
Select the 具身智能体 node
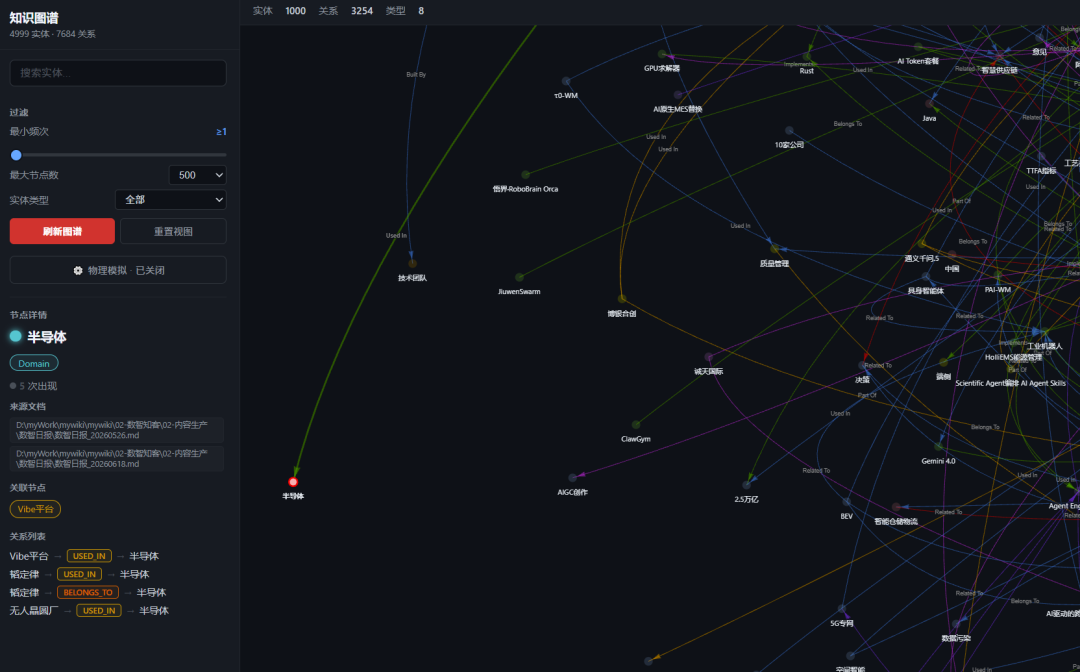926,277
